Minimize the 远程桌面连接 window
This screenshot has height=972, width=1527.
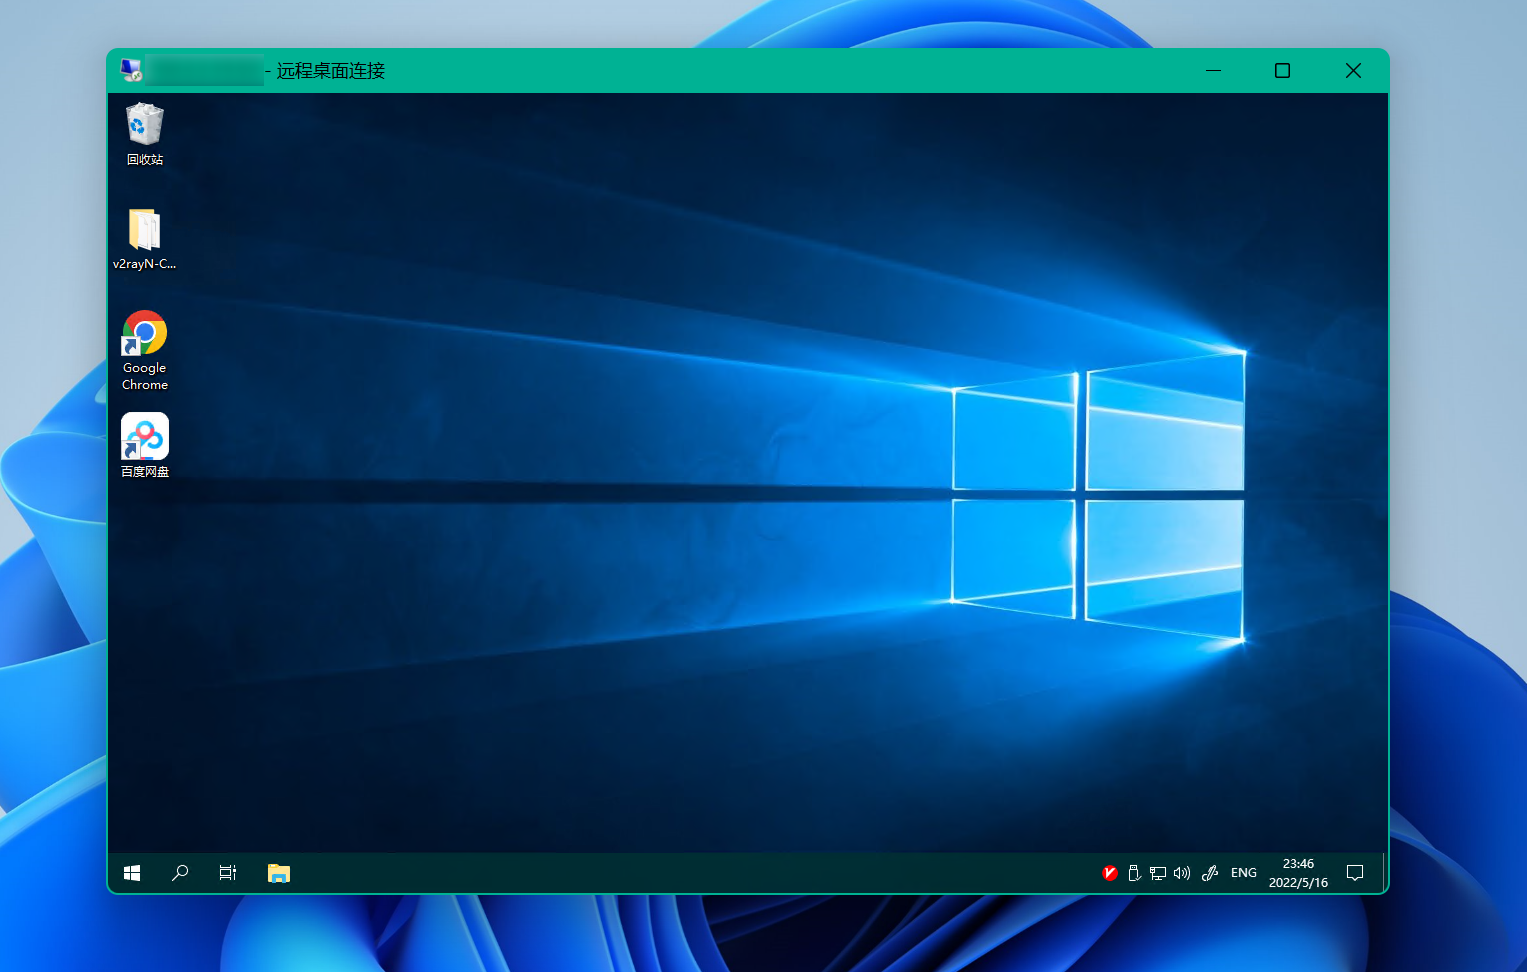pyautogui.click(x=1214, y=70)
